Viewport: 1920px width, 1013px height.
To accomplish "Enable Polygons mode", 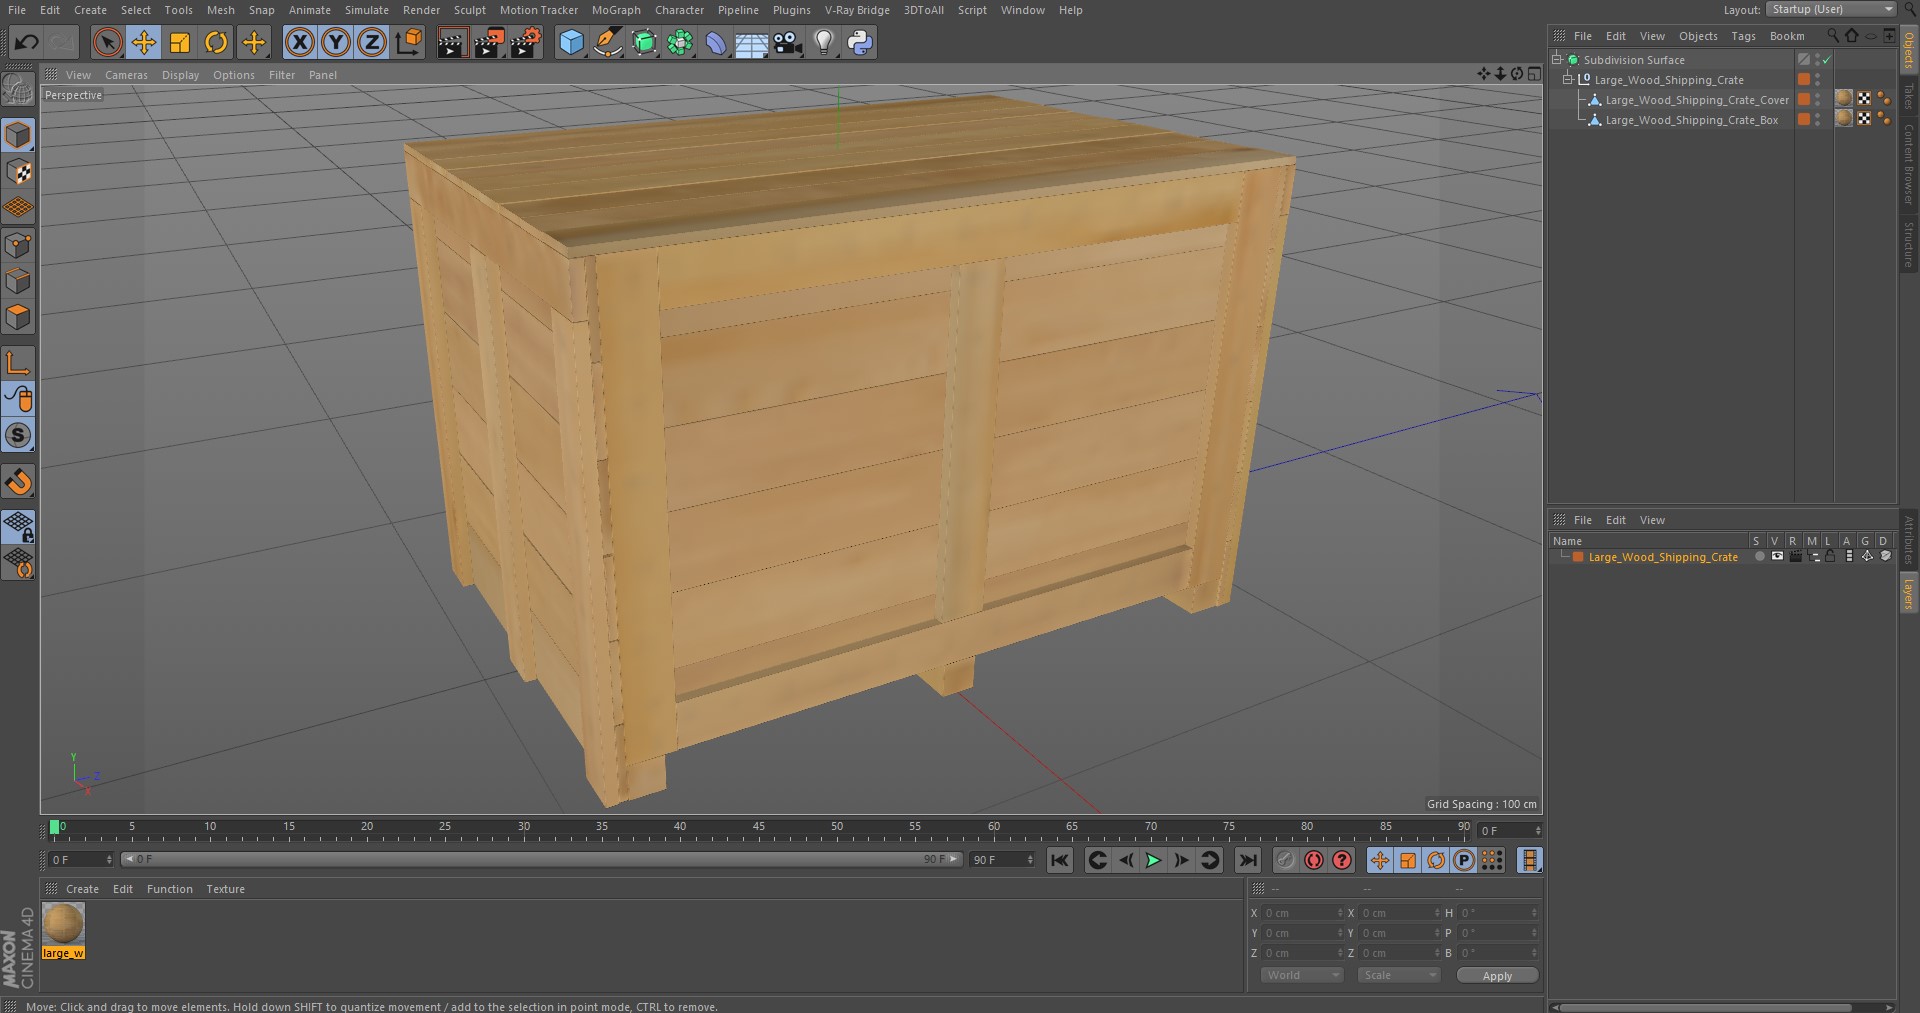I will [x=18, y=317].
